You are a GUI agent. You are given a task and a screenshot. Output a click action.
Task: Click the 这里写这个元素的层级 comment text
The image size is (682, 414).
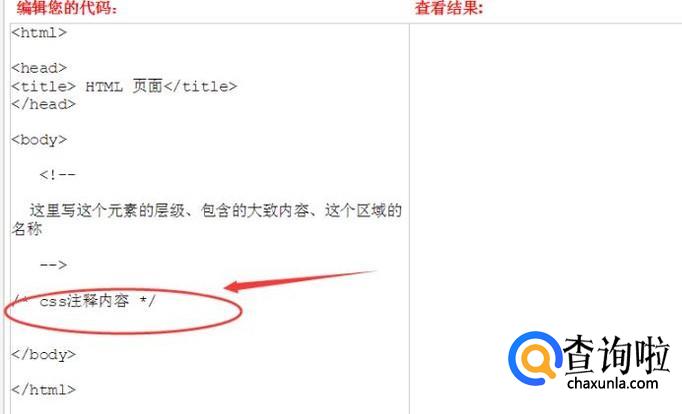pyautogui.click(x=215, y=210)
